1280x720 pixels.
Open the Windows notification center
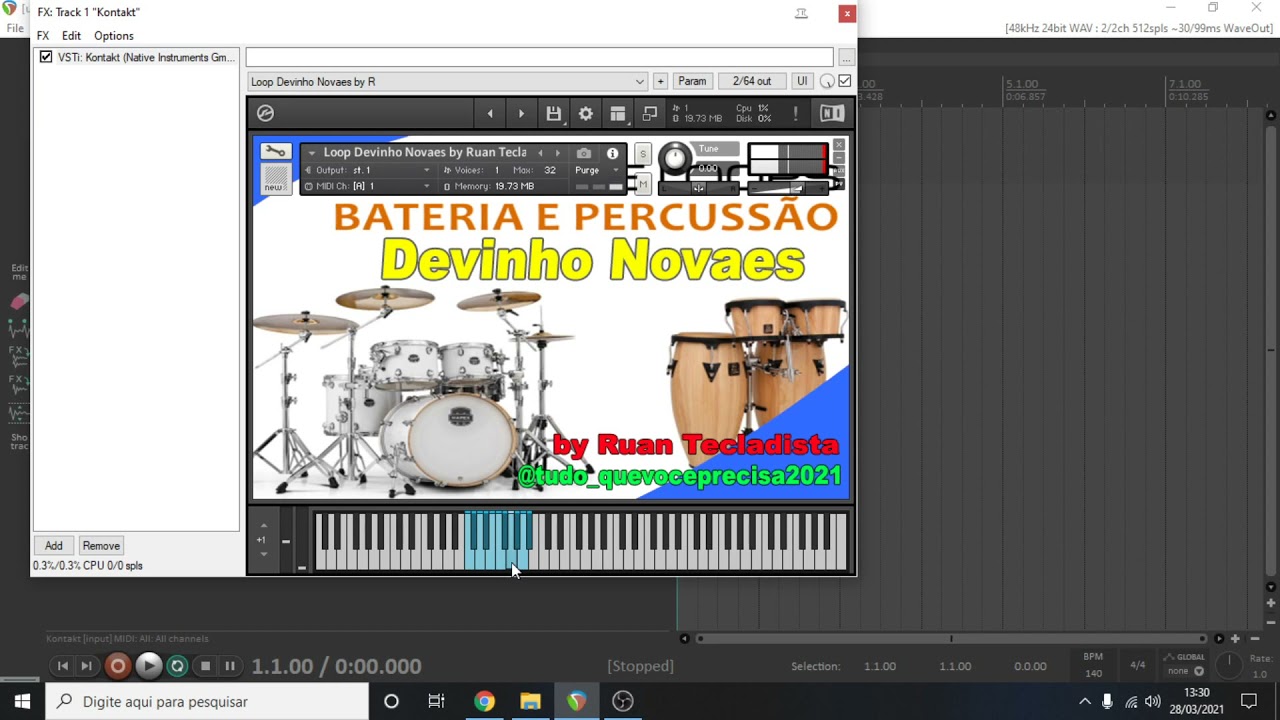tap(1249, 701)
